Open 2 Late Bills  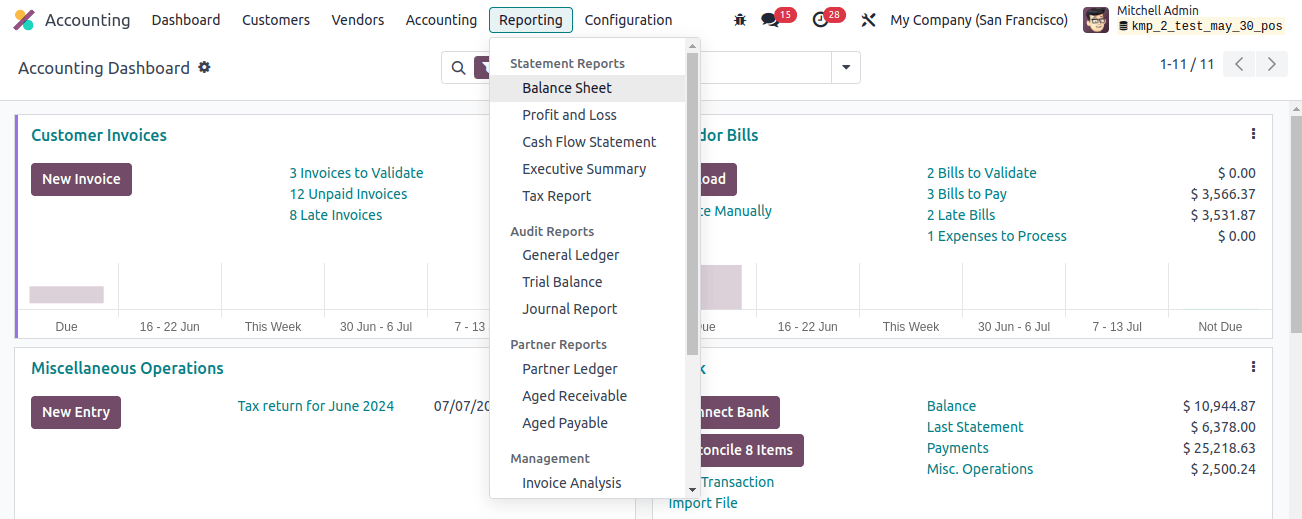960,215
